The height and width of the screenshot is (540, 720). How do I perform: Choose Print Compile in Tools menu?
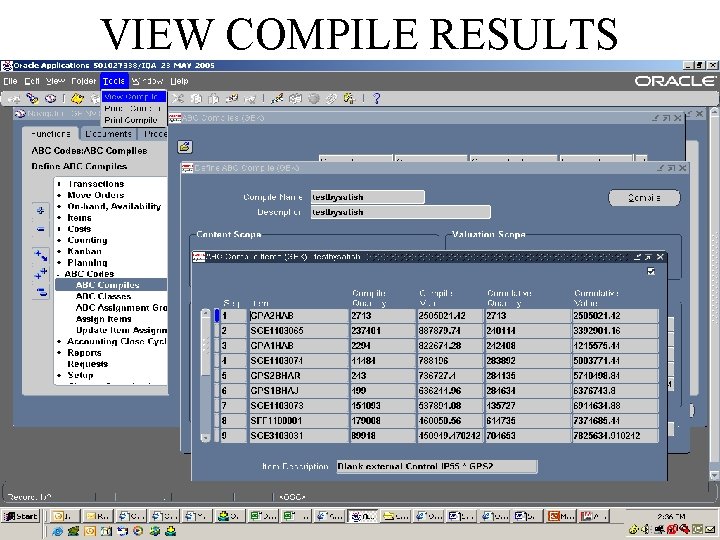[x=133, y=120]
